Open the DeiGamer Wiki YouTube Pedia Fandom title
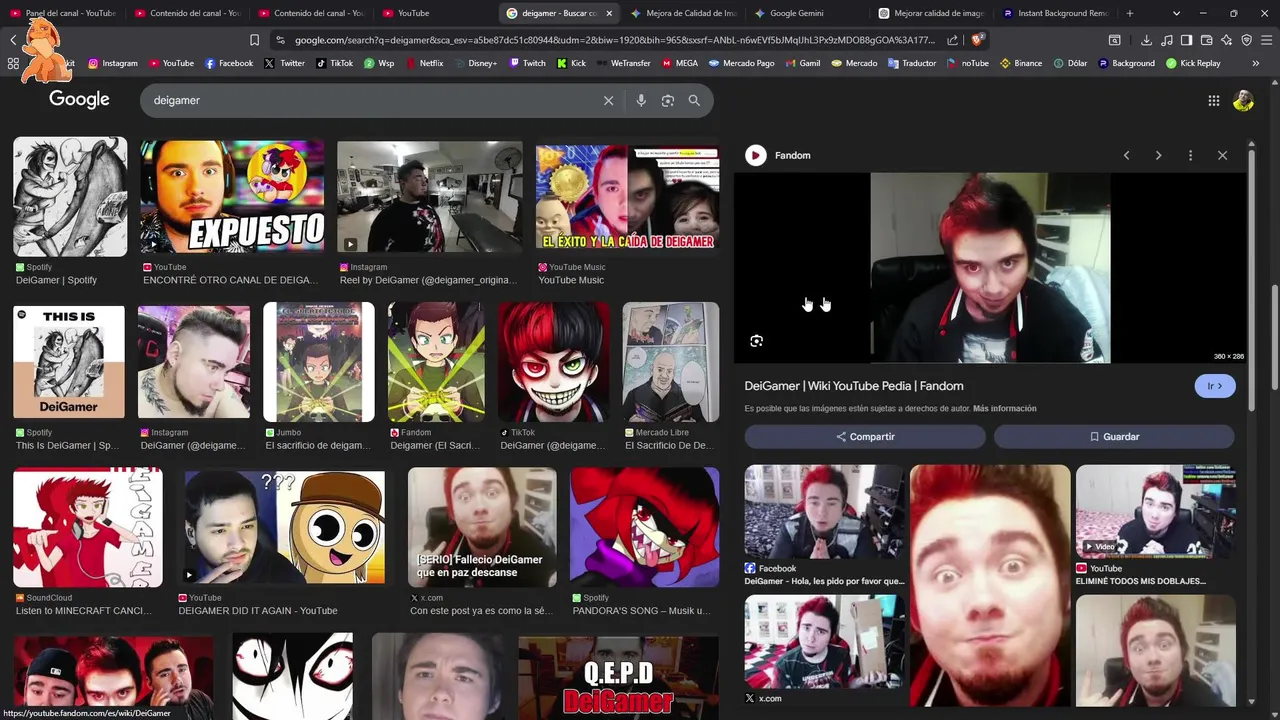1280x720 pixels. [854, 386]
